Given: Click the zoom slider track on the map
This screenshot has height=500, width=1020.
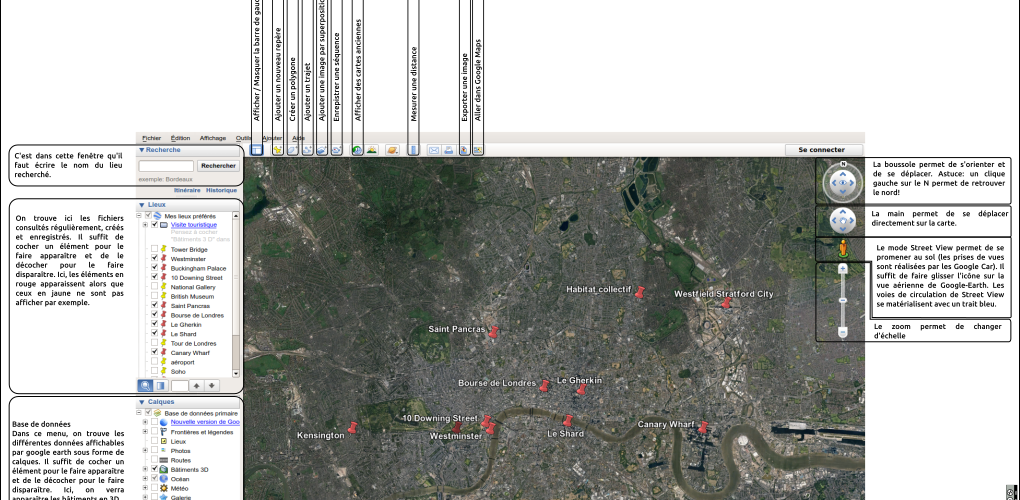Looking at the screenshot, I should (843, 300).
